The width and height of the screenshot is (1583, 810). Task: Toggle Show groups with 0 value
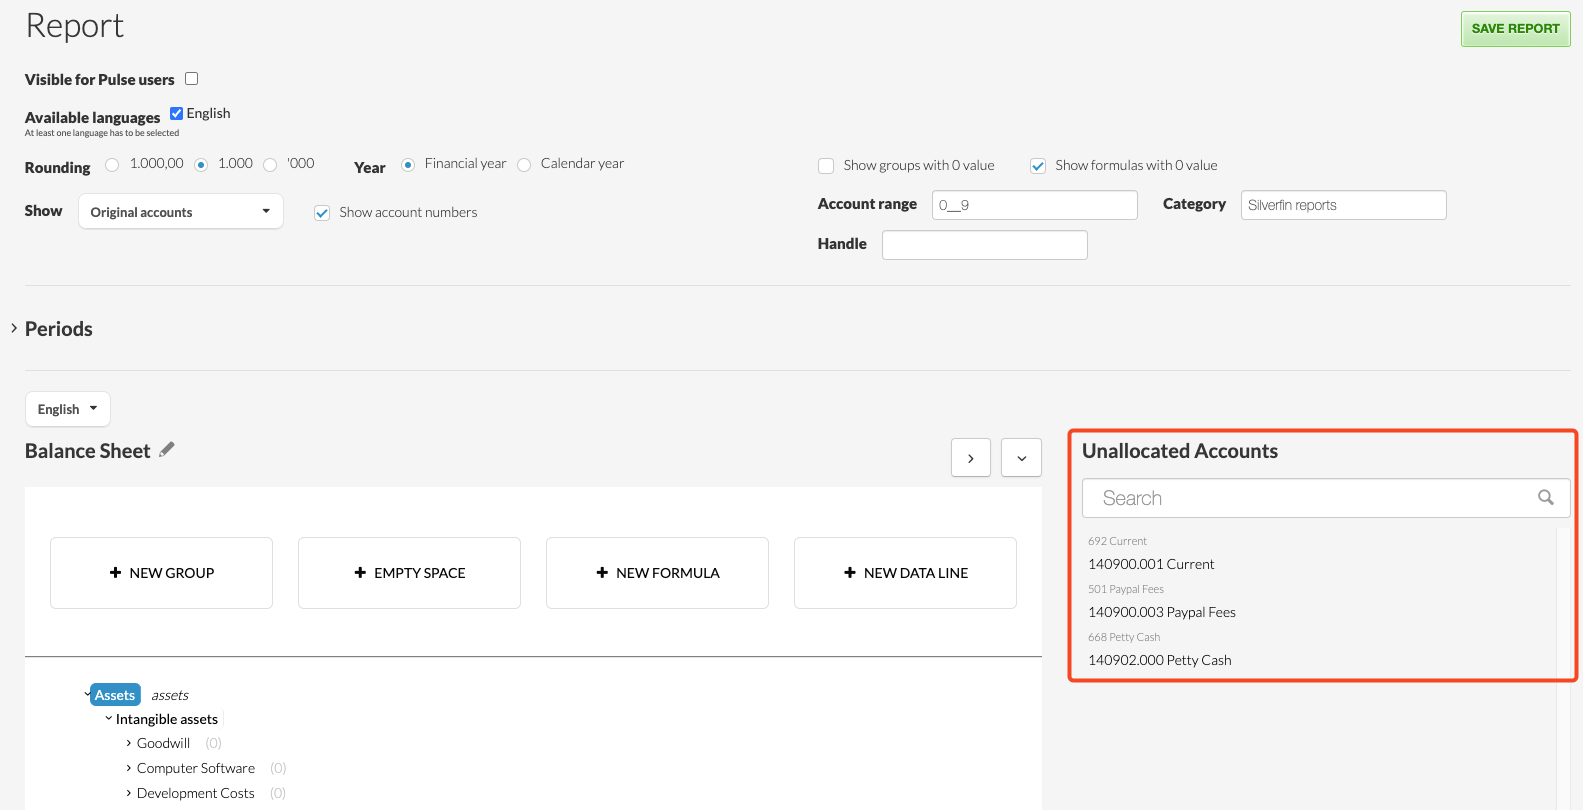[826, 166]
